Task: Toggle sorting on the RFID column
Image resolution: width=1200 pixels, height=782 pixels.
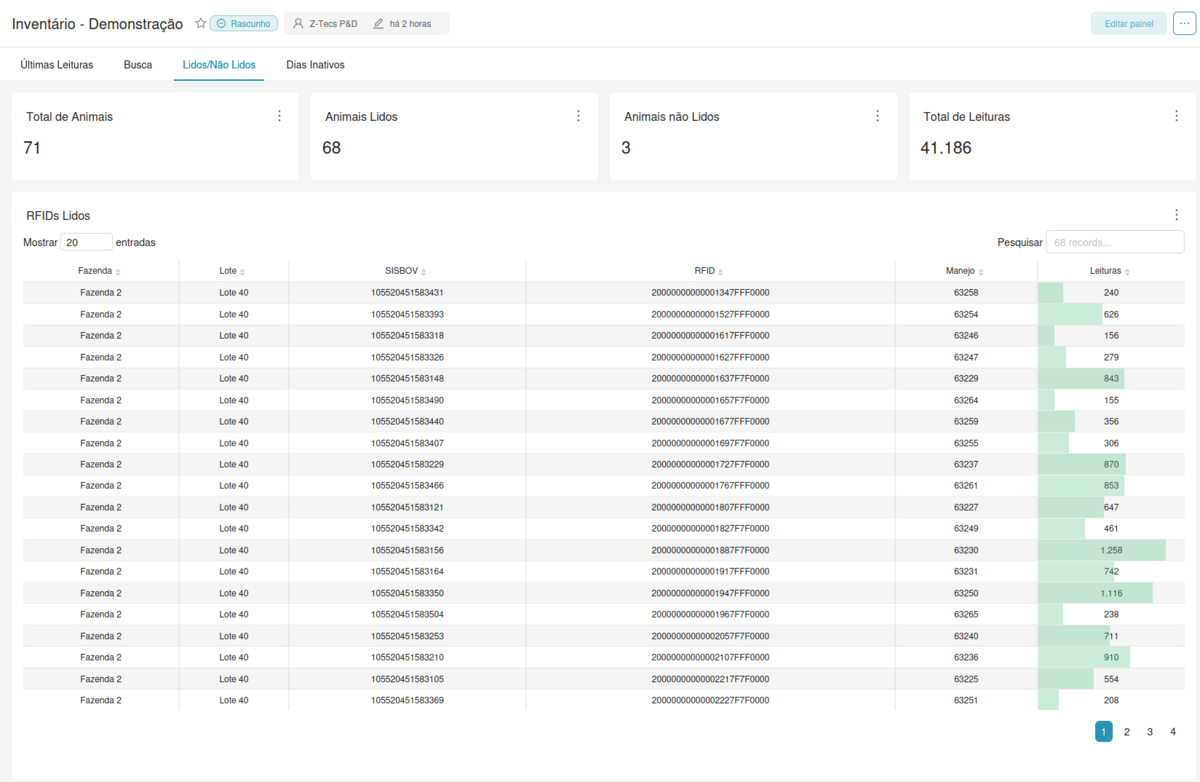Action: coord(722,270)
